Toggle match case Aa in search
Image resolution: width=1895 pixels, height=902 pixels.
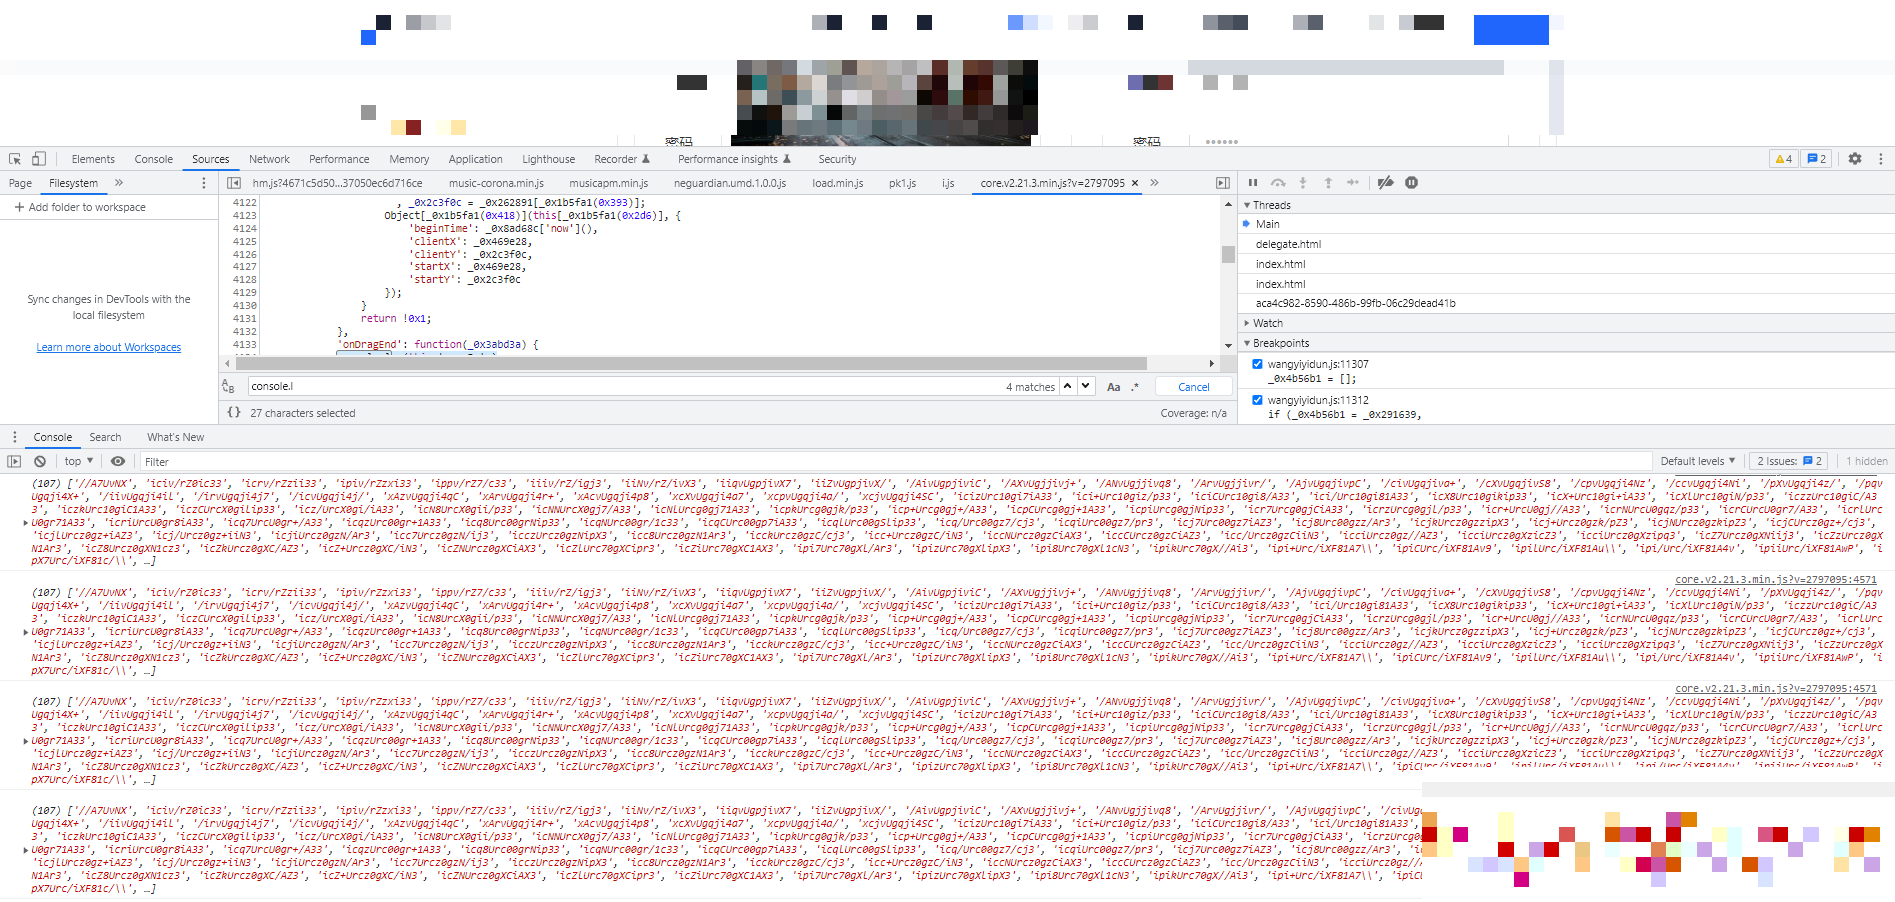click(1113, 387)
